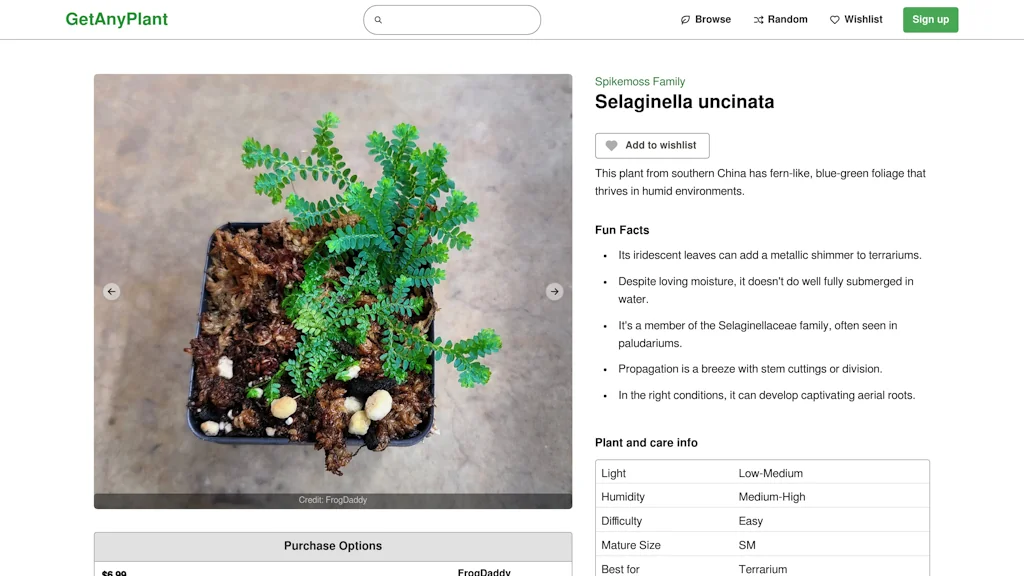The image size is (1024, 576).
Task: Click the Sign up button
Action: click(x=930, y=19)
